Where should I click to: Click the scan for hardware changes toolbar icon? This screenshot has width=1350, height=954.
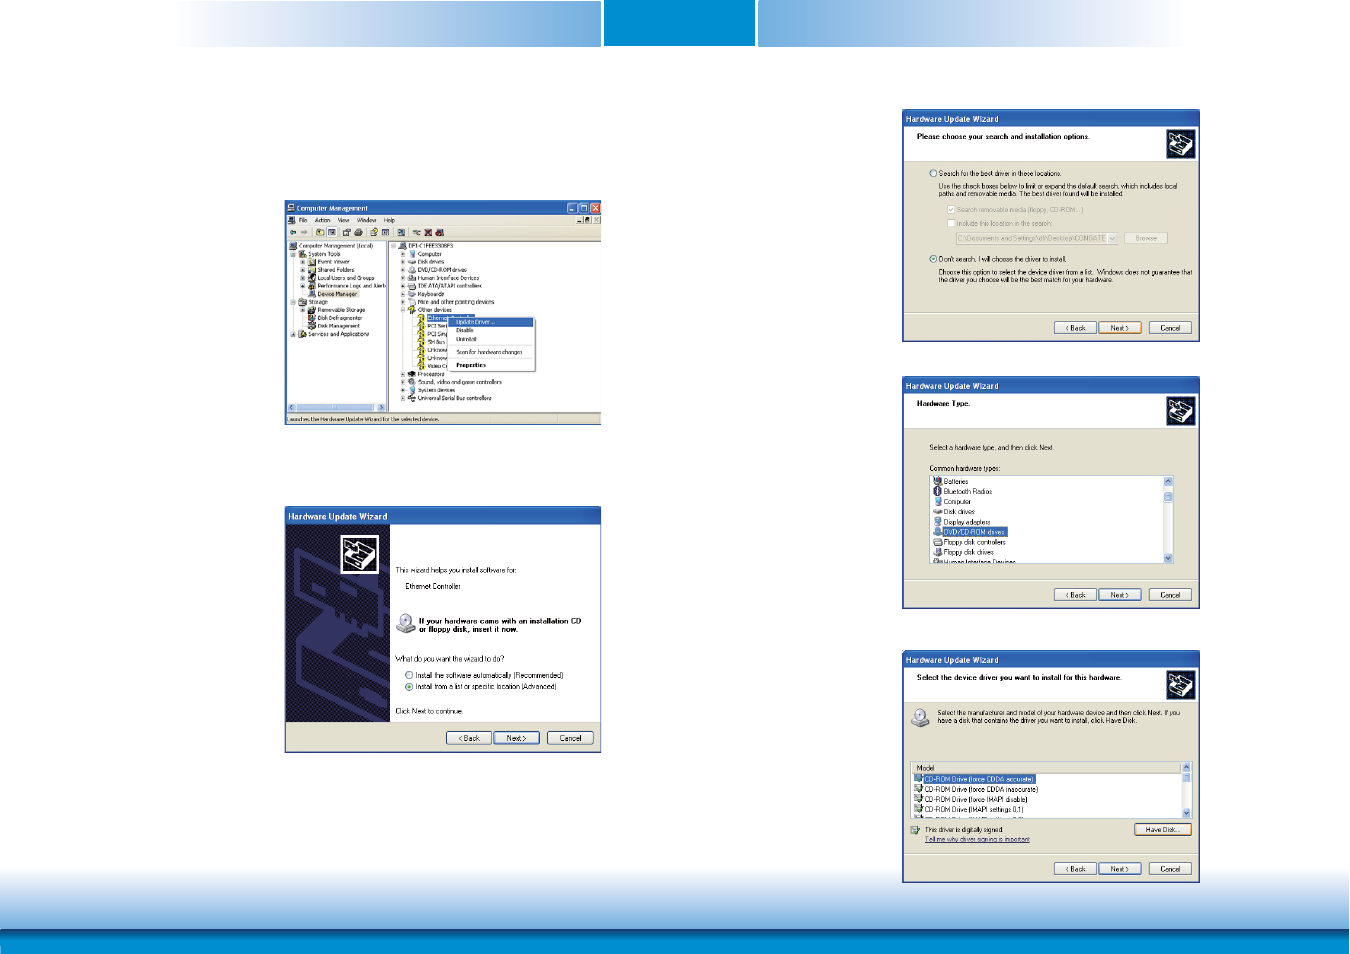401,232
